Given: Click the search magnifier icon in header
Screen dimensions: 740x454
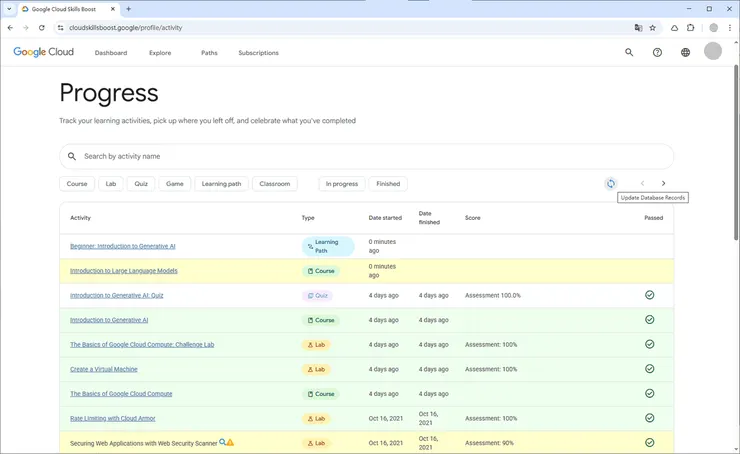Looking at the screenshot, I should pyautogui.click(x=629, y=52).
